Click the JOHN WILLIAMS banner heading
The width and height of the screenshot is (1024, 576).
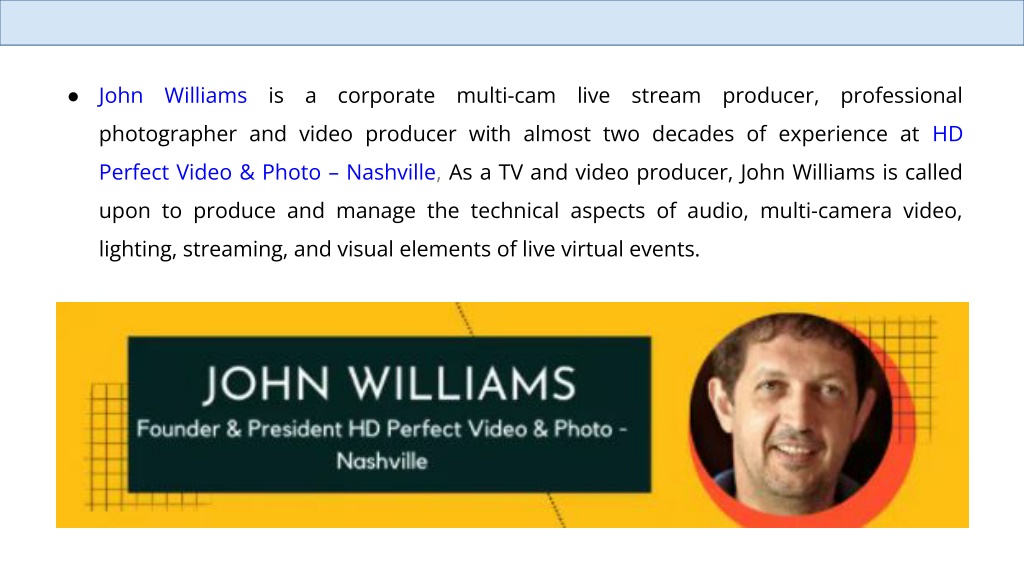point(389,384)
